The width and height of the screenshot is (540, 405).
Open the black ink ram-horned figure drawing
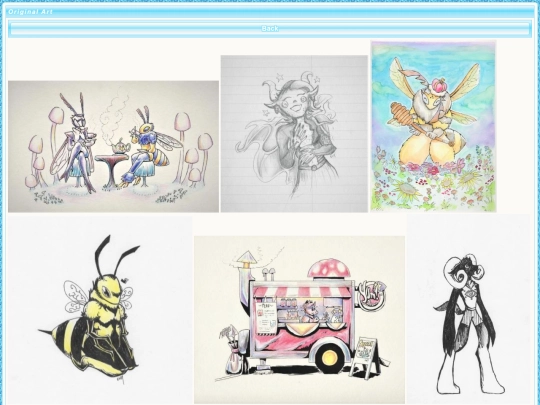click(x=469, y=309)
